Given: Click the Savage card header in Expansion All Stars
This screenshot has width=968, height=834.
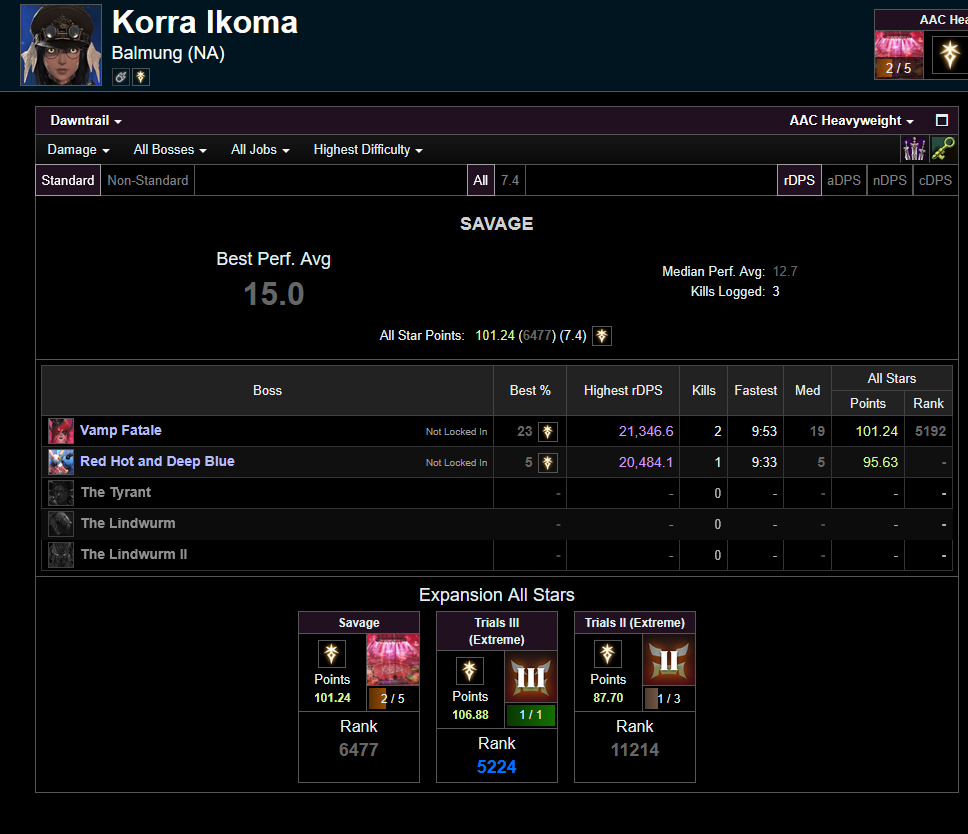Looking at the screenshot, I should click(359, 622).
